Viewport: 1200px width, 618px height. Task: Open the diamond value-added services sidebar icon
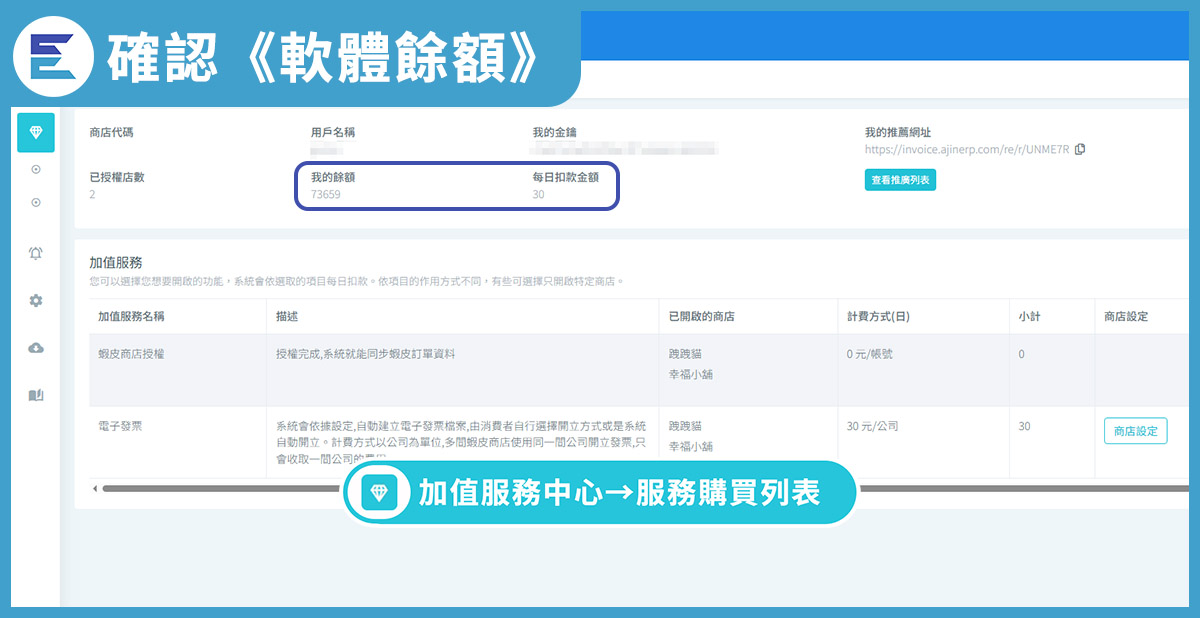(x=36, y=133)
